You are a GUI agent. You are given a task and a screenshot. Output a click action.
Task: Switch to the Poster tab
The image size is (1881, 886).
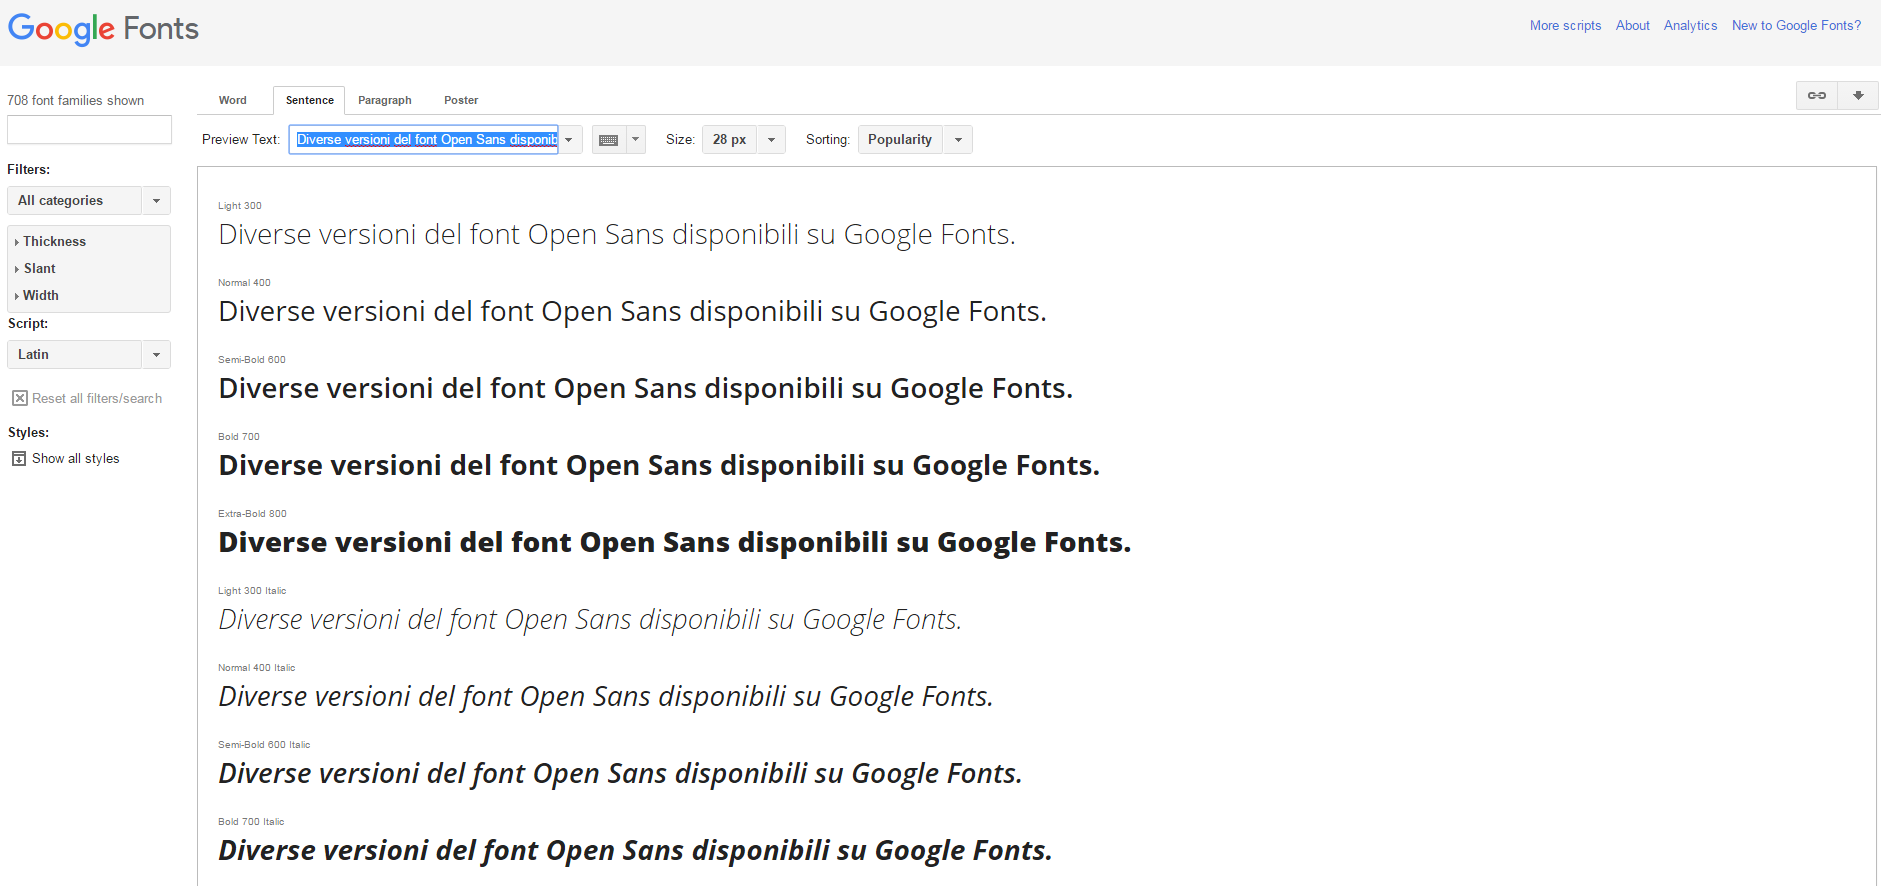click(x=461, y=100)
